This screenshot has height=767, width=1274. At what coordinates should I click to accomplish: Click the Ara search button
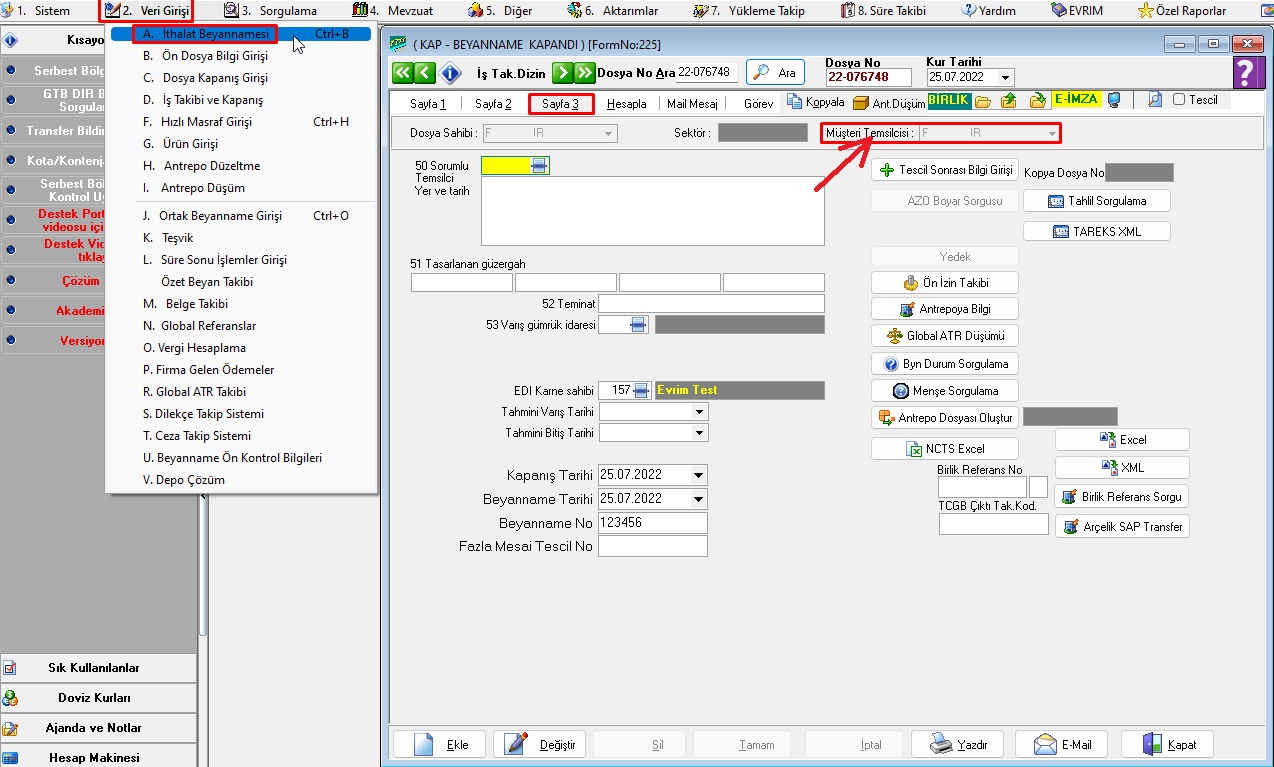(775, 73)
